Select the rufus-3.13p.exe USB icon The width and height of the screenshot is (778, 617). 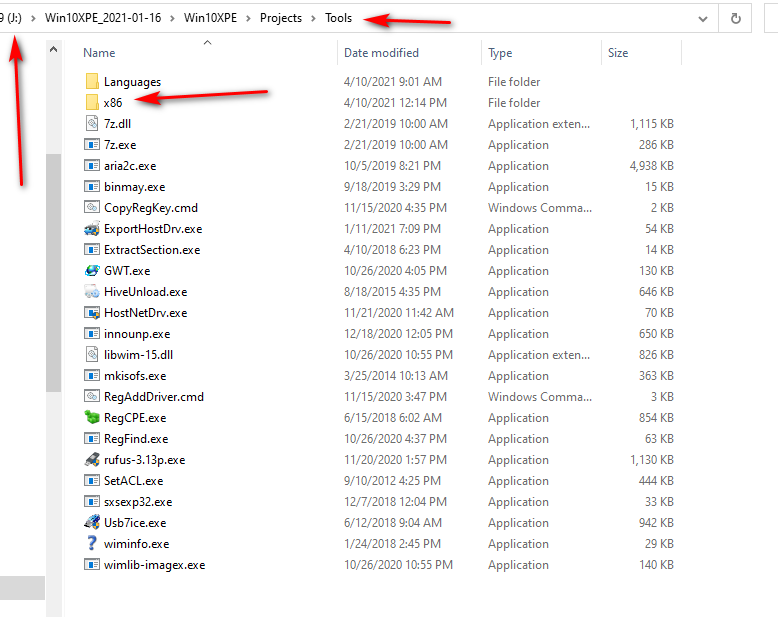pos(92,459)
